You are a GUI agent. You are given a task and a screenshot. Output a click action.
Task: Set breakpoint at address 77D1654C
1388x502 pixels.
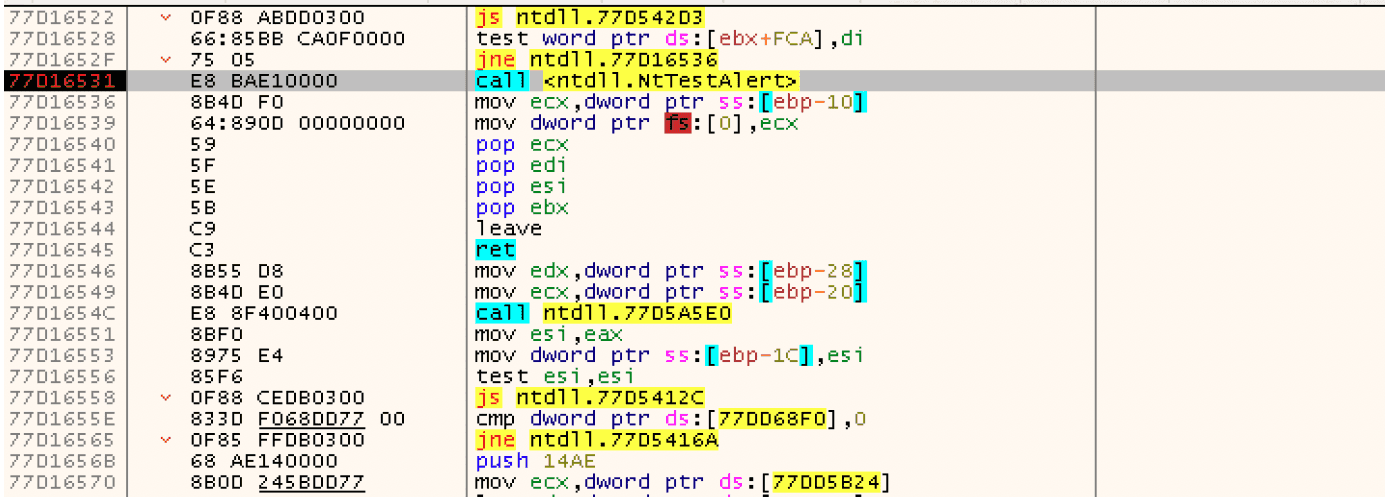60,313
